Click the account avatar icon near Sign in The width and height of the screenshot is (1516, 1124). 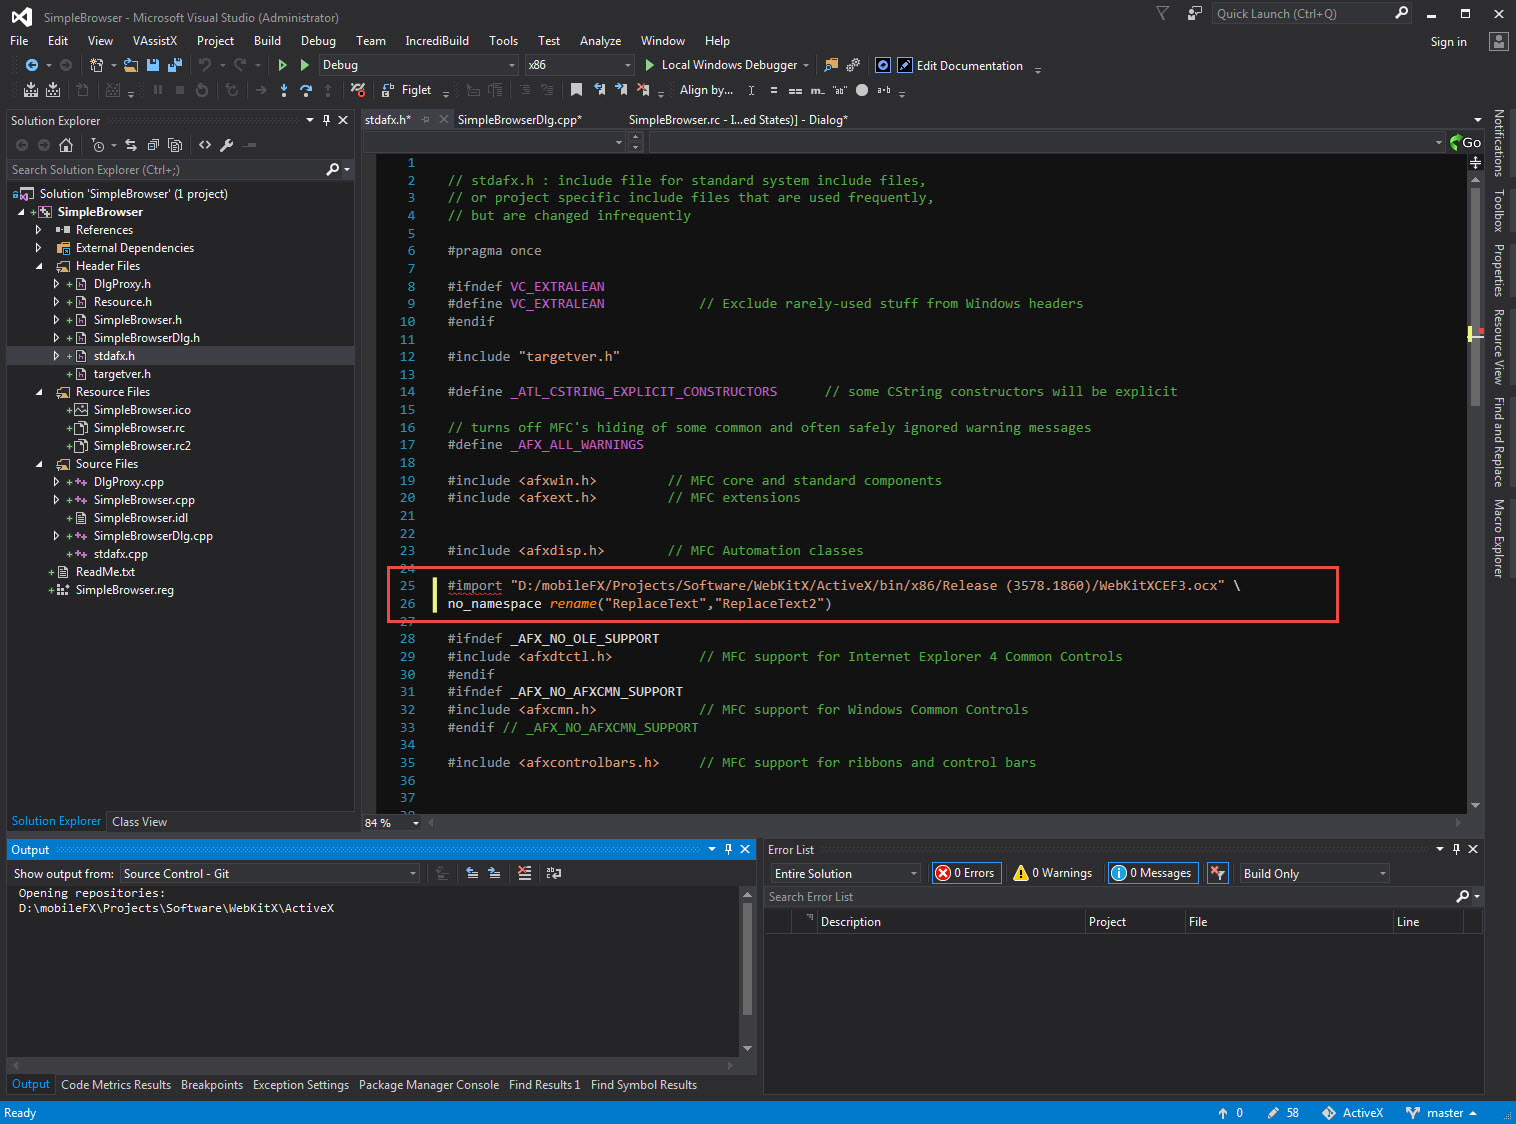[1498, 41]
